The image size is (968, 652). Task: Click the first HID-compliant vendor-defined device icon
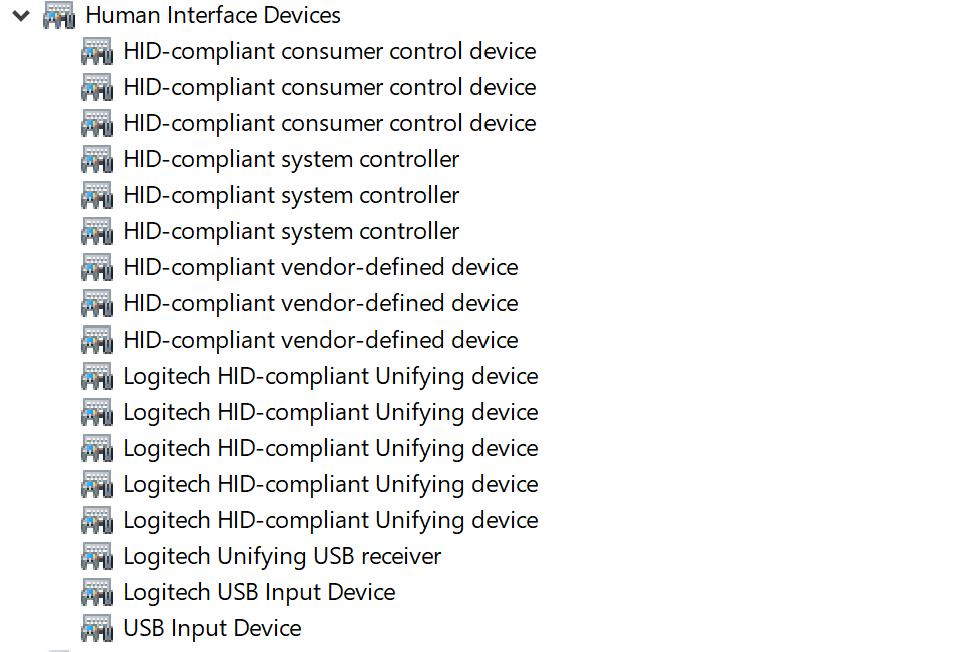[97, 267]
